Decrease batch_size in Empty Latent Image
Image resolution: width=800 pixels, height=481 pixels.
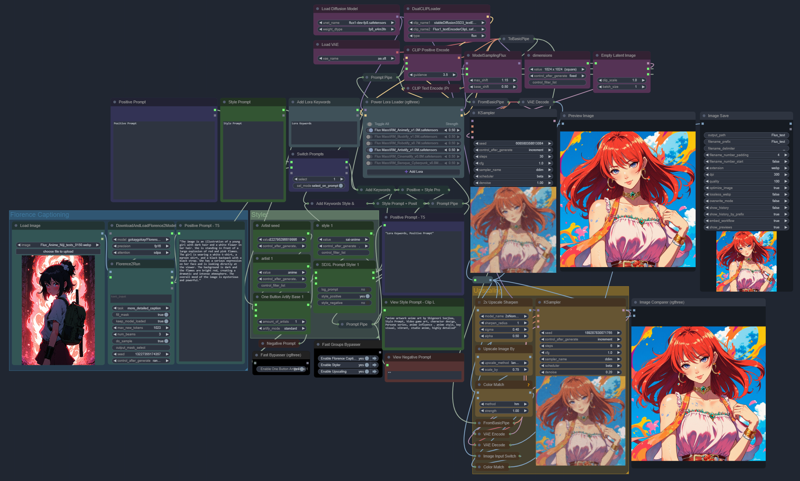point(600,87)
